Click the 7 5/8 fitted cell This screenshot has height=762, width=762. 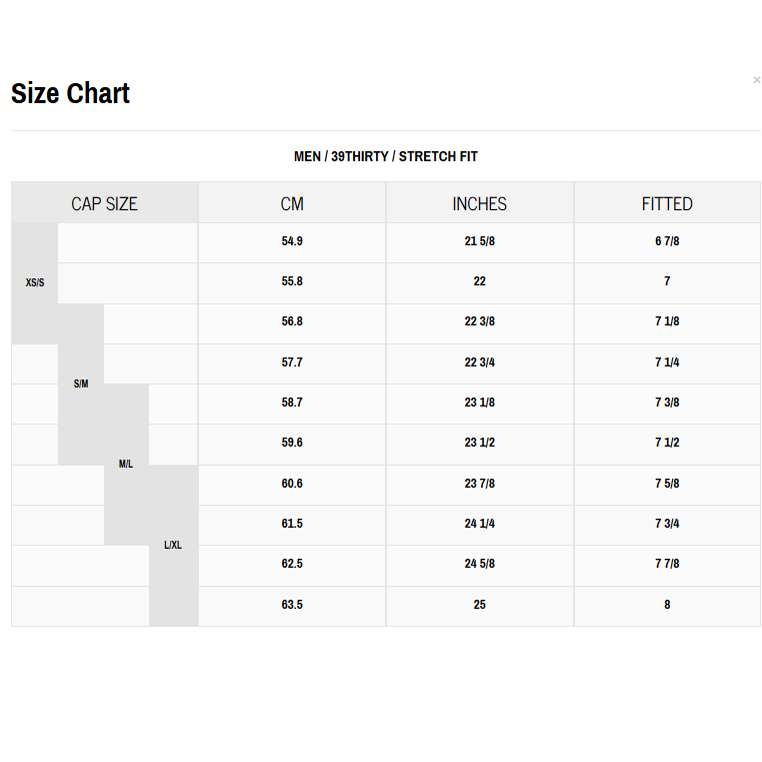[x=667, y=484]
